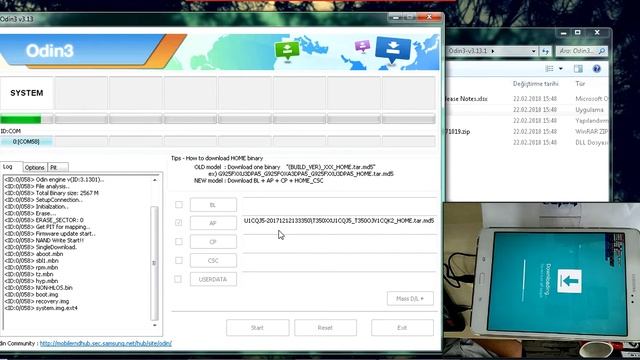640x360 pixels.
Task: Click the BL file button
Action: pos(213,205)
